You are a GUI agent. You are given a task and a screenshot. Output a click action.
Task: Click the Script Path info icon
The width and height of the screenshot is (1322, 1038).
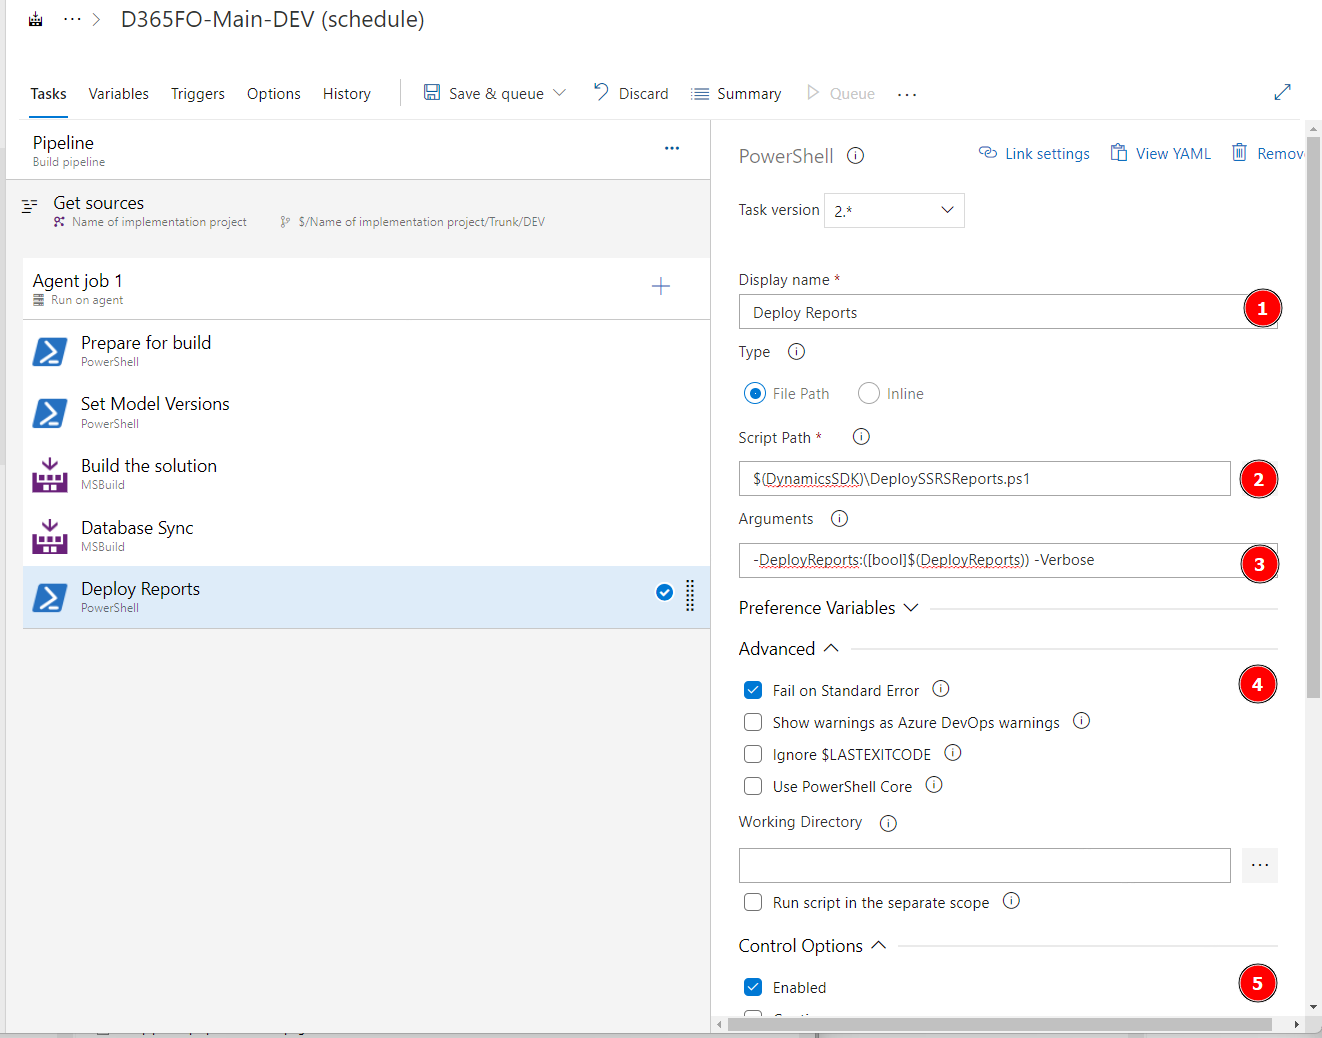(860, 437)
